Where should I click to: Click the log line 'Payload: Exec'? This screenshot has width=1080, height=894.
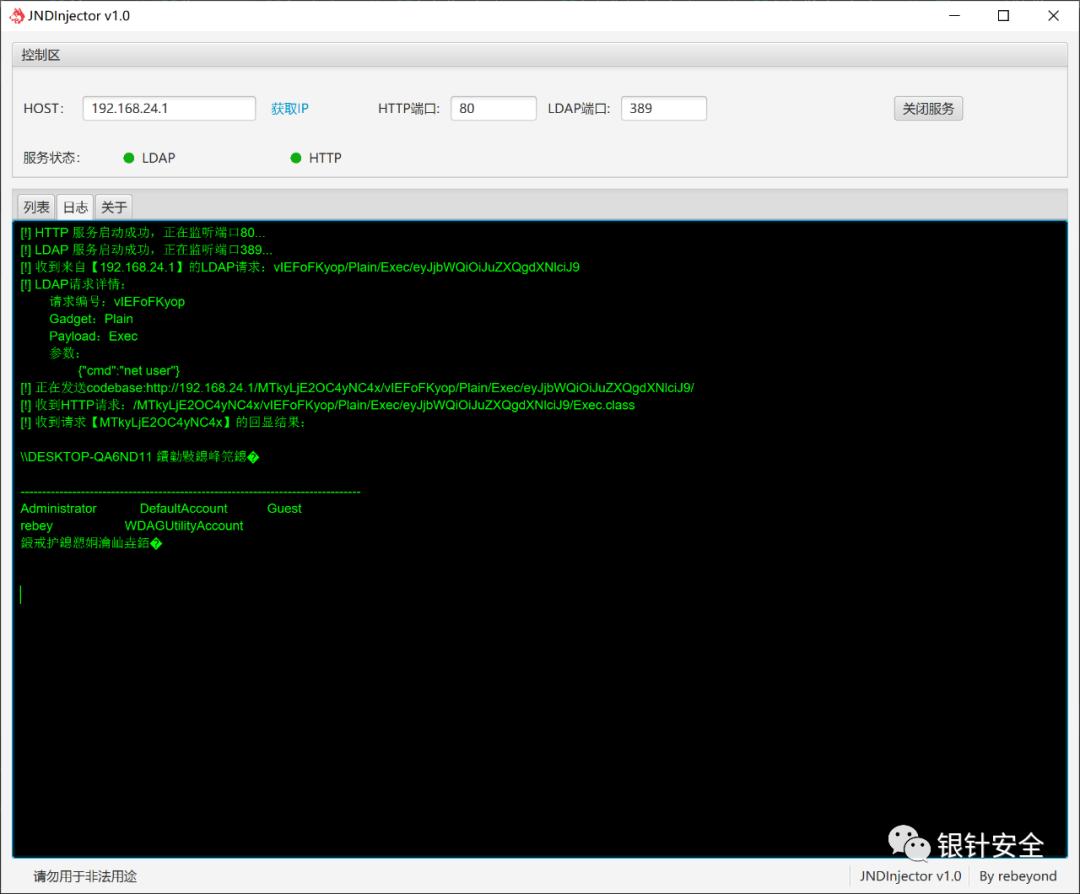[93, 336]
